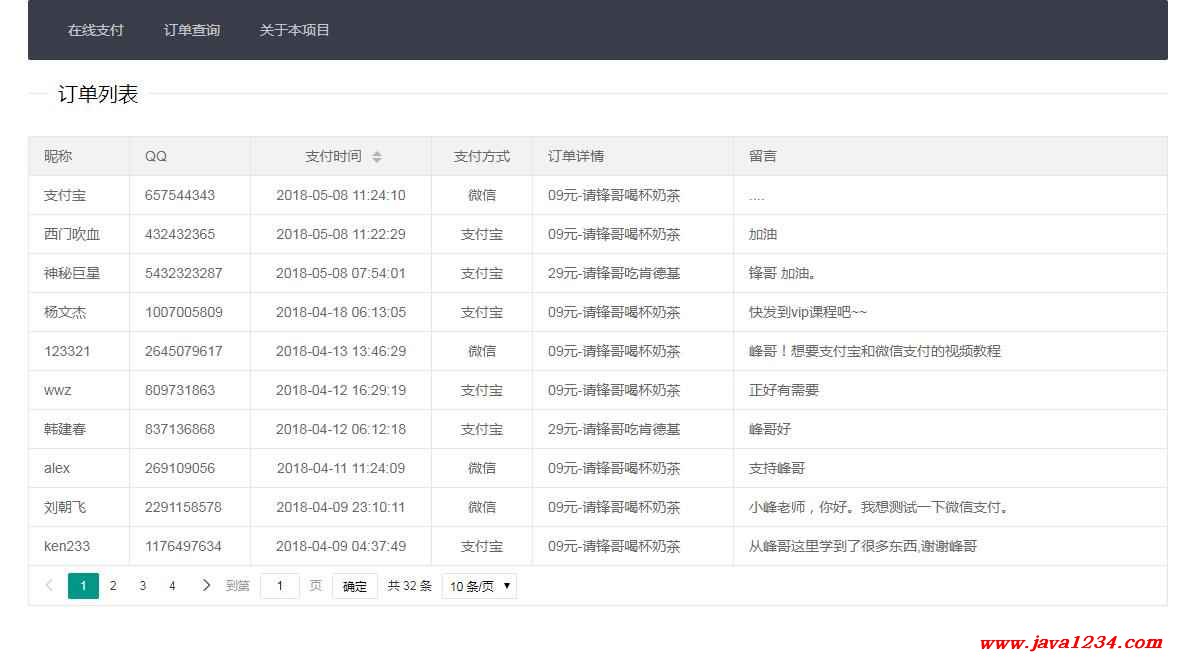Click 29元 order detail in 韩建春 row
1177x666 pixels.
click(x=614, y=429)
